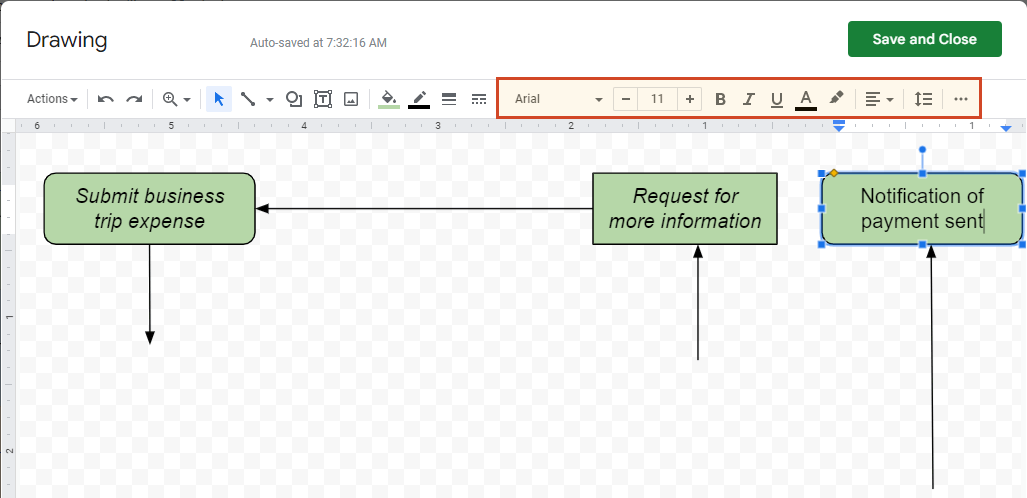The height and width of the screenshot is (498, 1027).
Task: Click the Save and Close button
Action: coord(924,39)
